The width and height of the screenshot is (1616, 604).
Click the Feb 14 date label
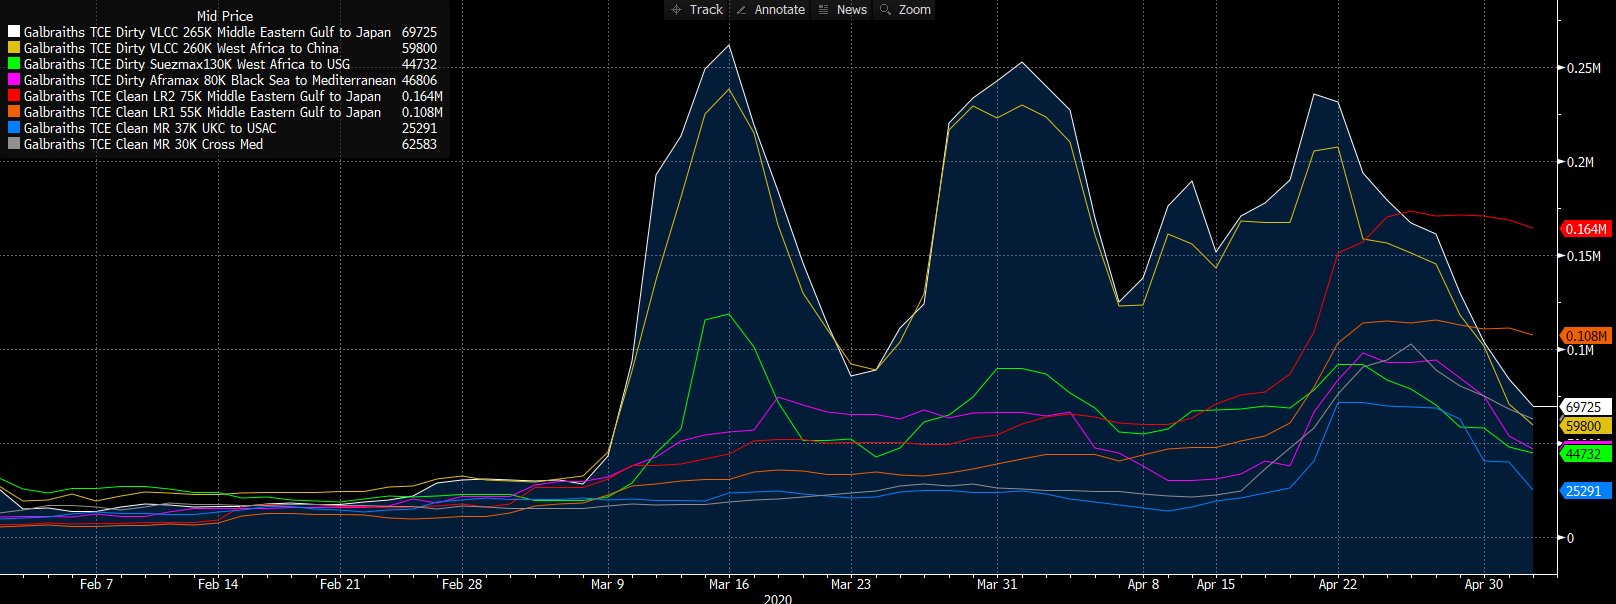pos(218,584)
